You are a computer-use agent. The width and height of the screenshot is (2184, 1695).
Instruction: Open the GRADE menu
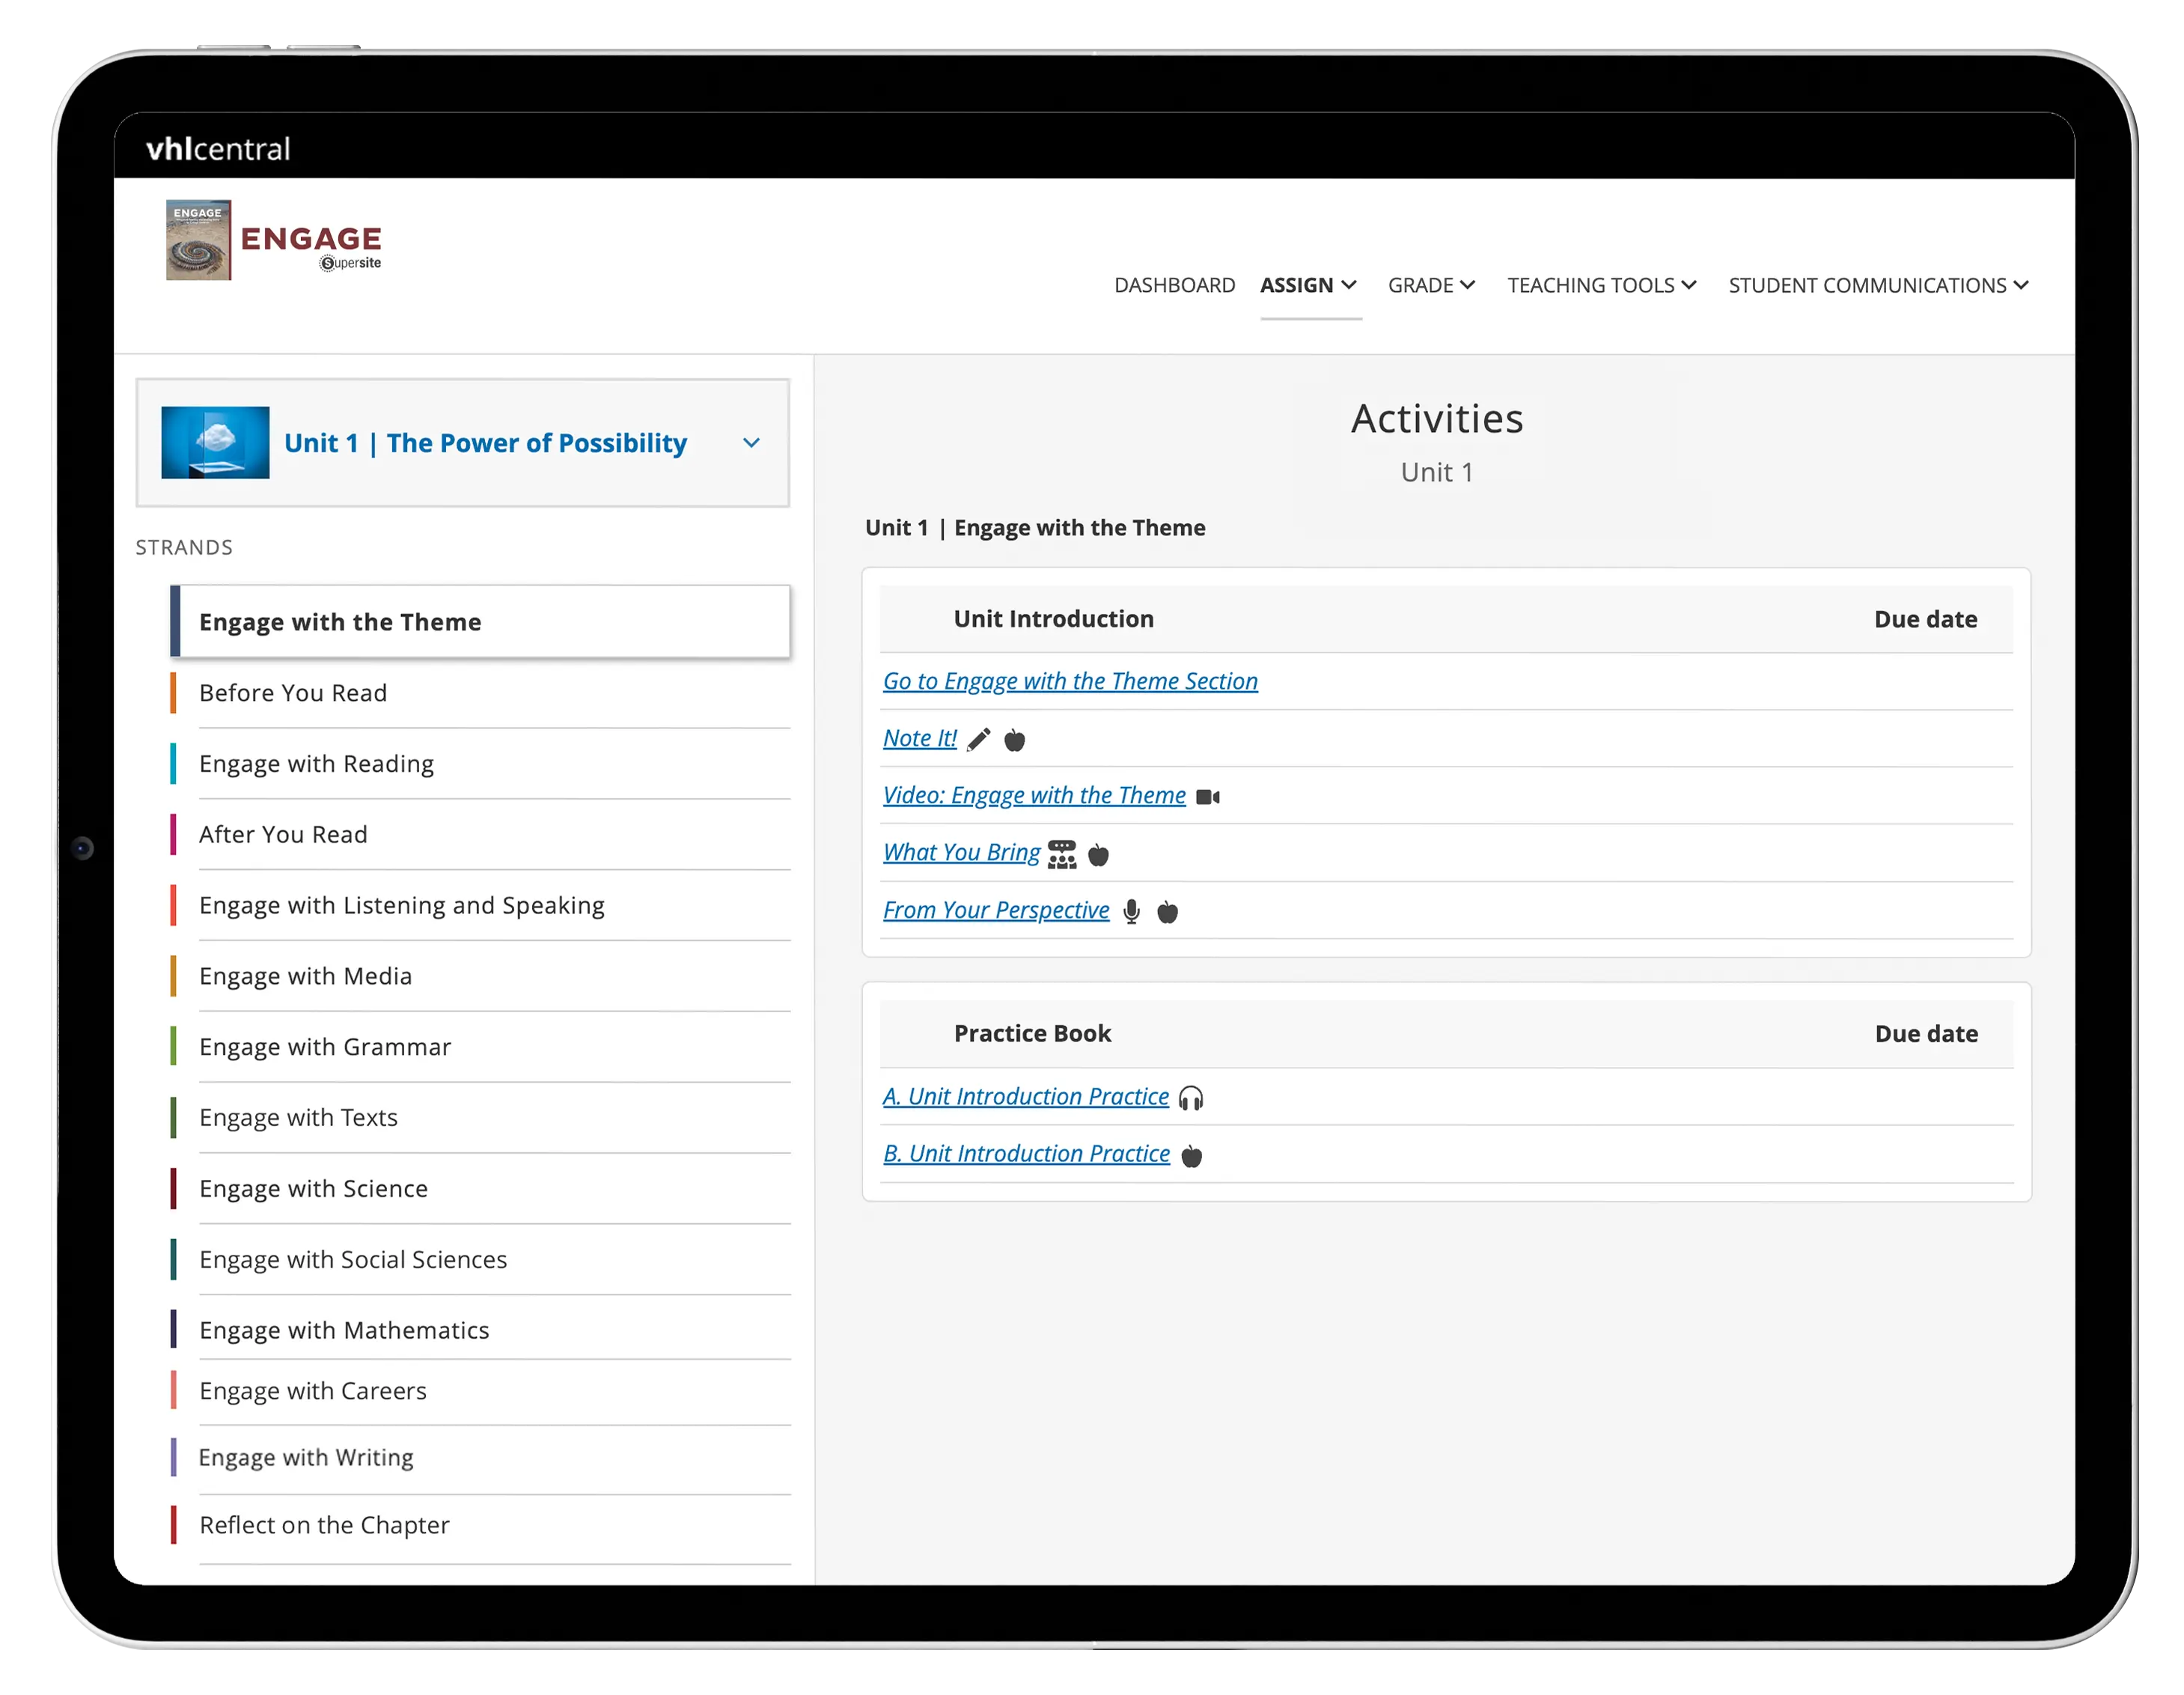coord(1430,286)
